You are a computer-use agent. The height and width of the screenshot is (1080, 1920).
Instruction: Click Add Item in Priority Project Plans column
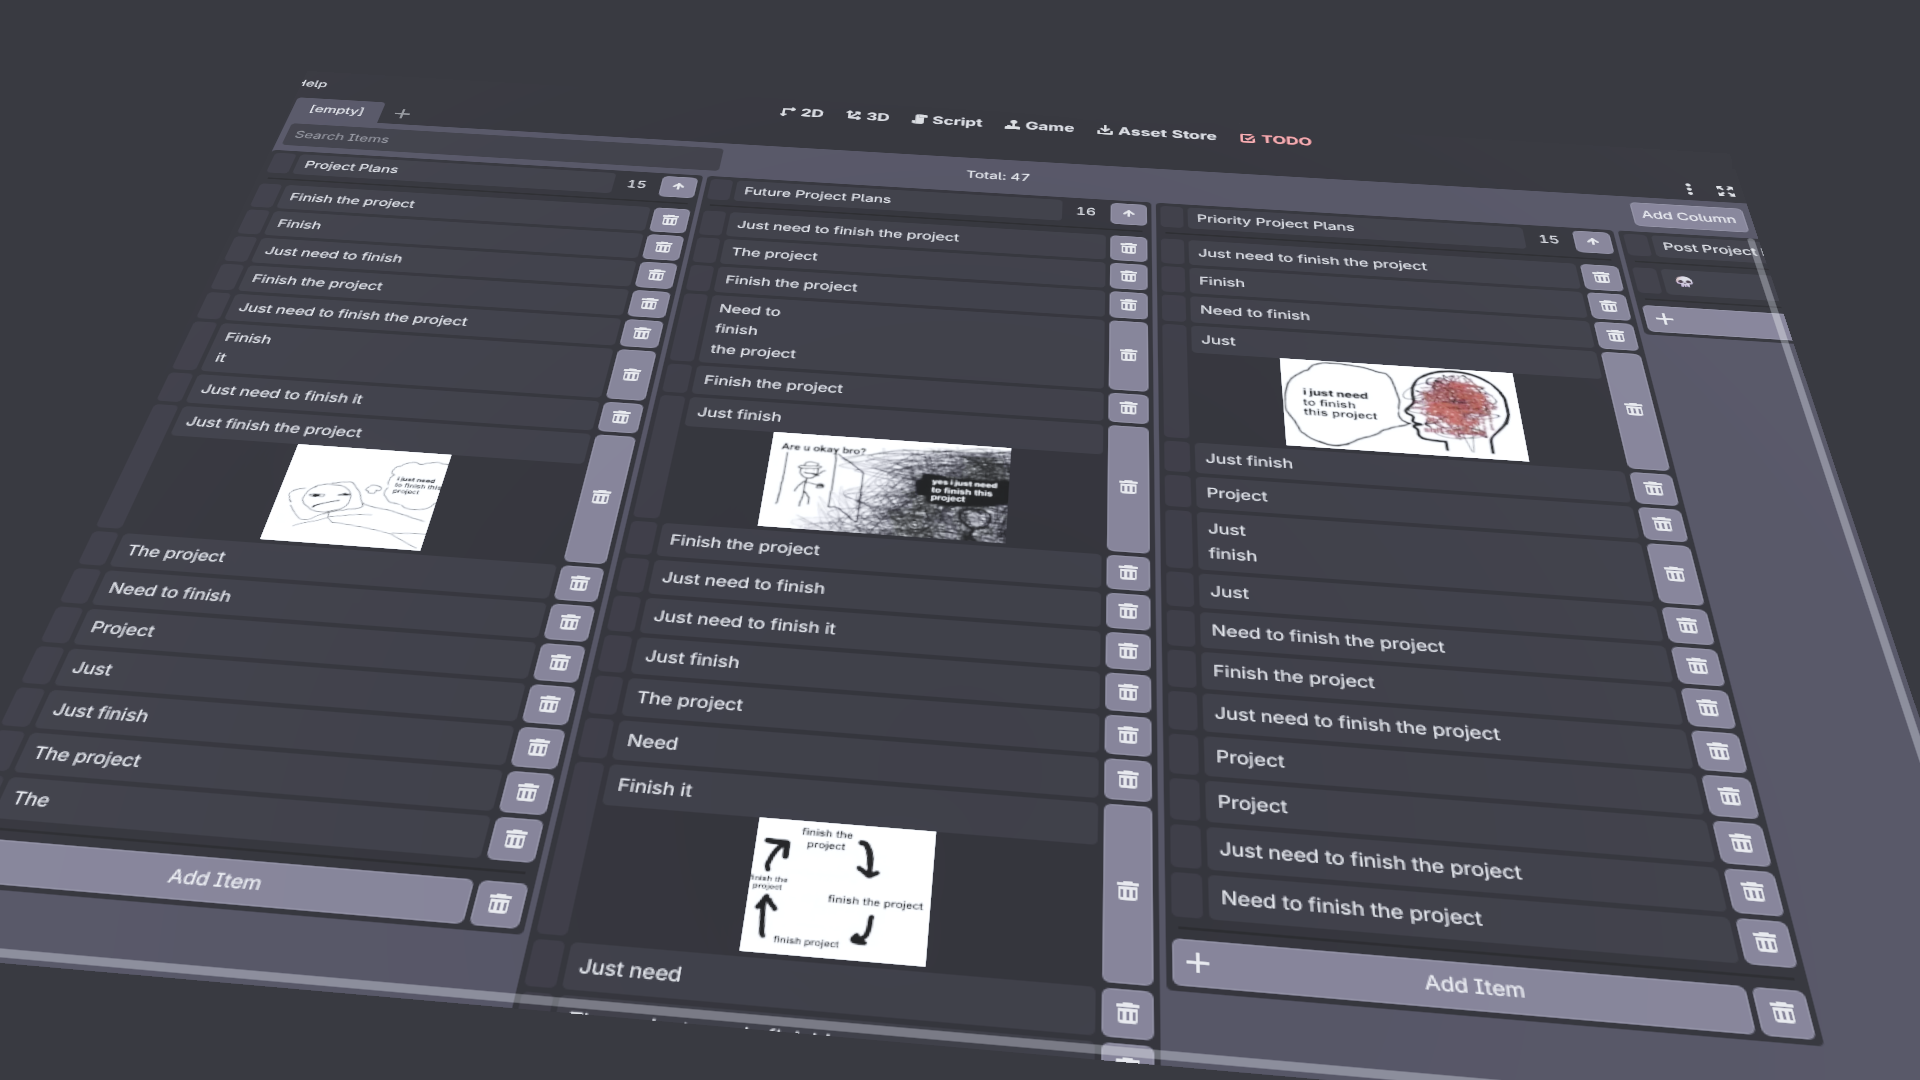(1473, 985)
